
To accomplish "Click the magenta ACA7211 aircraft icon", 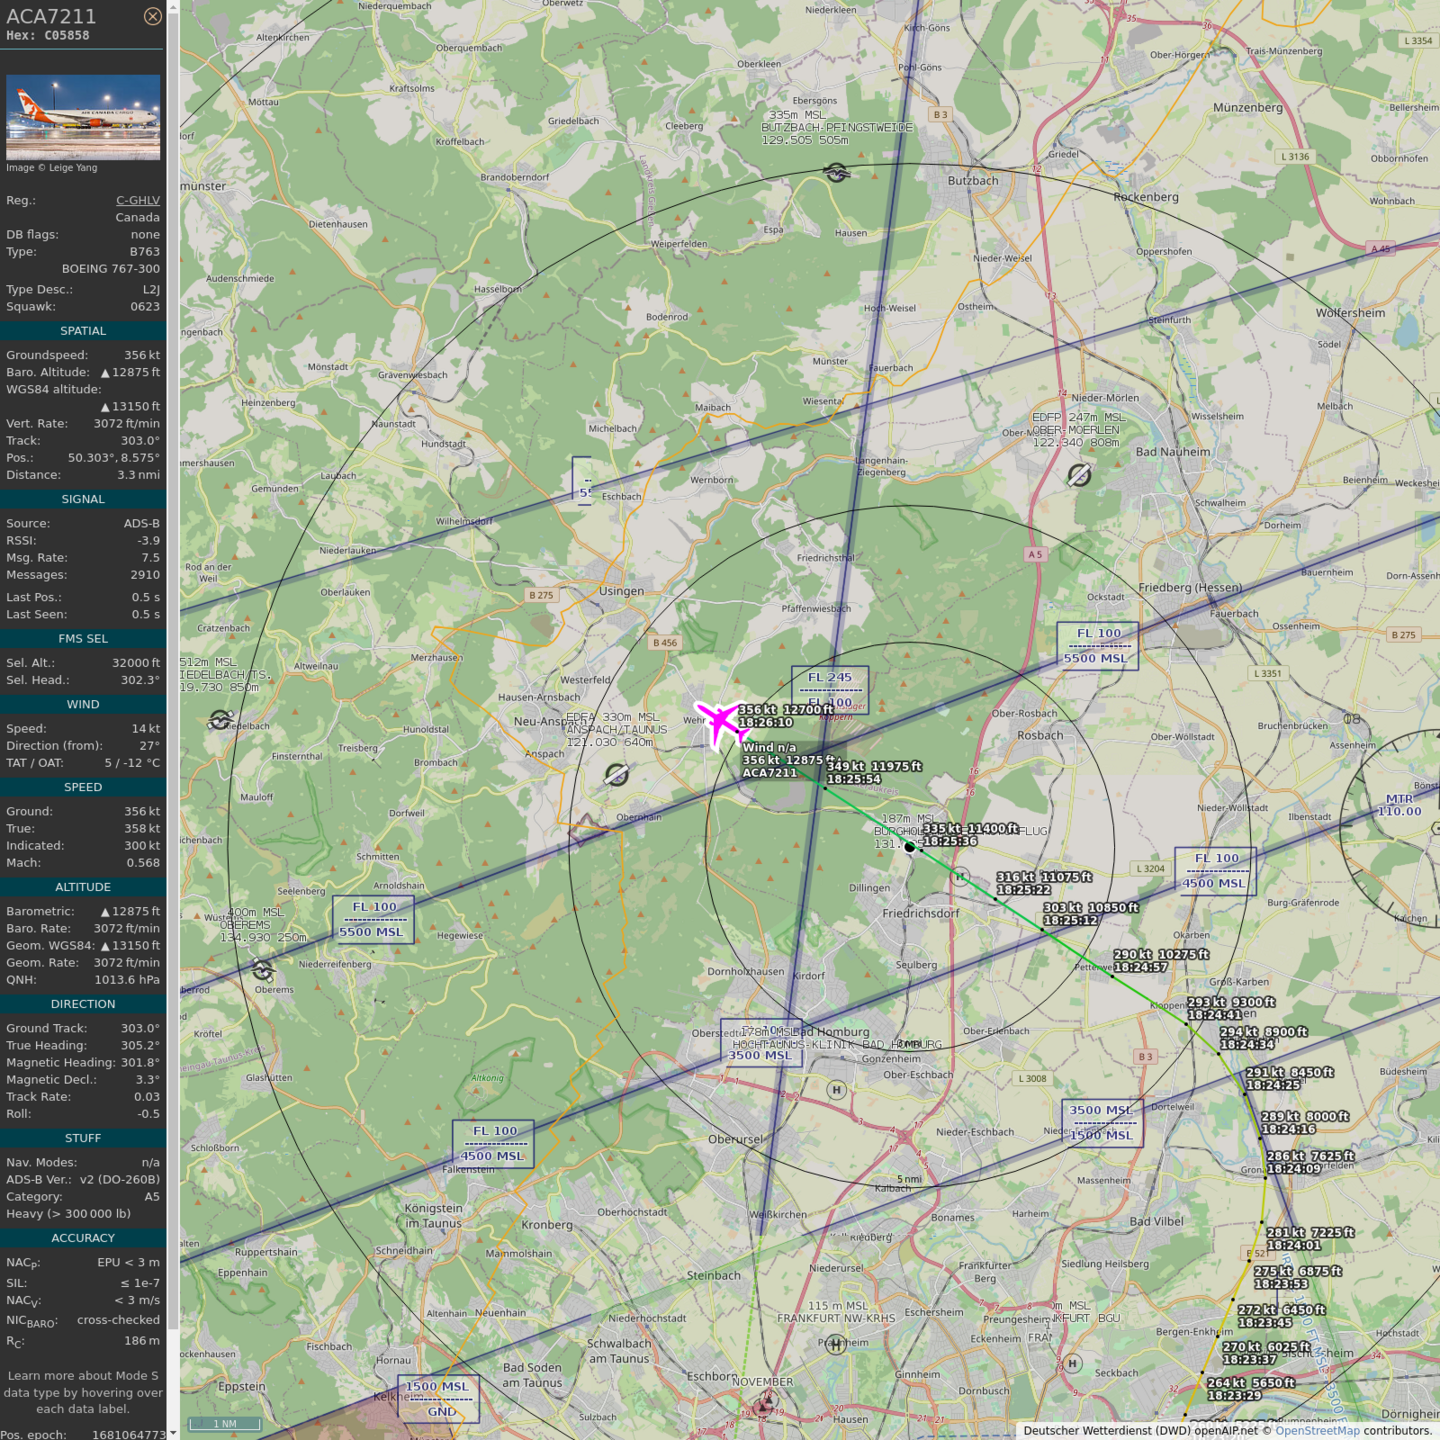I will click(719, 721).
